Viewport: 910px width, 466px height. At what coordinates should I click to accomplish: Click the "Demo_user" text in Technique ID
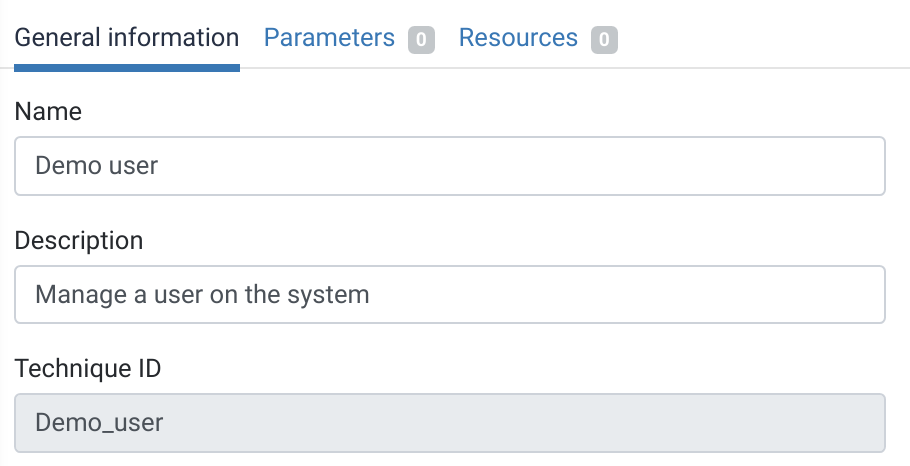[x=99, y=423]
